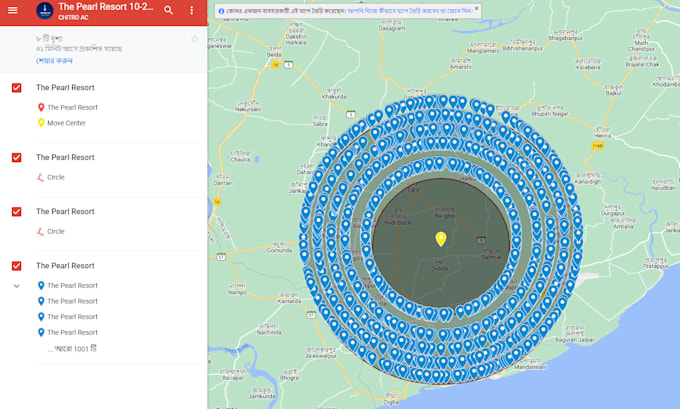
Task: Uncheck the first The Pearl Resort layer
Action: (x=16, y=88)
